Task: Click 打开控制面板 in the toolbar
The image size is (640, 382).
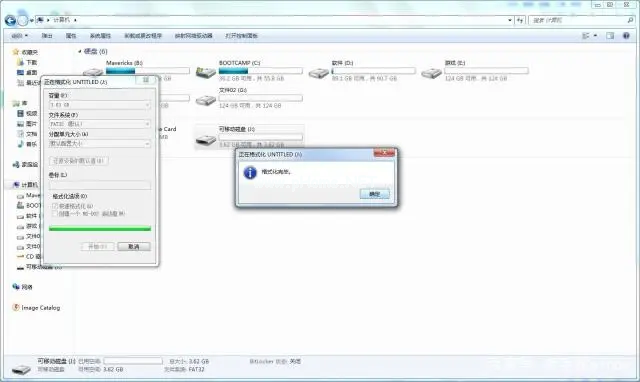Action: (x=242, y=36)
